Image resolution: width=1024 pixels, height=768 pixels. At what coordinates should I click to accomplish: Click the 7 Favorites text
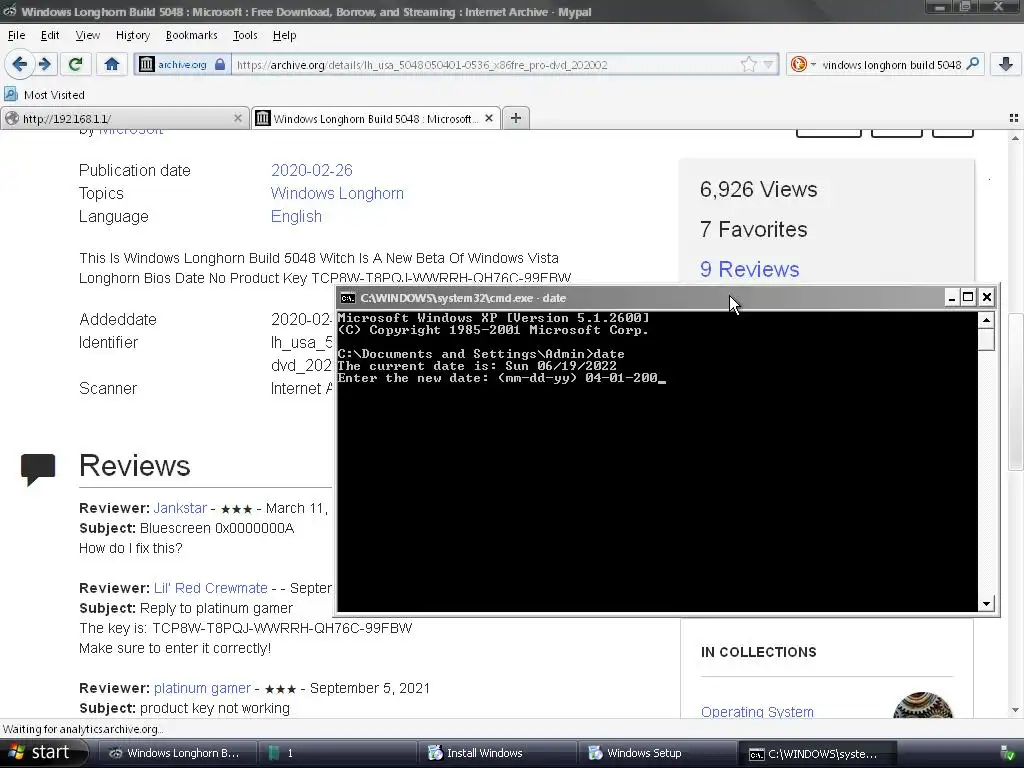pos(753,229)
